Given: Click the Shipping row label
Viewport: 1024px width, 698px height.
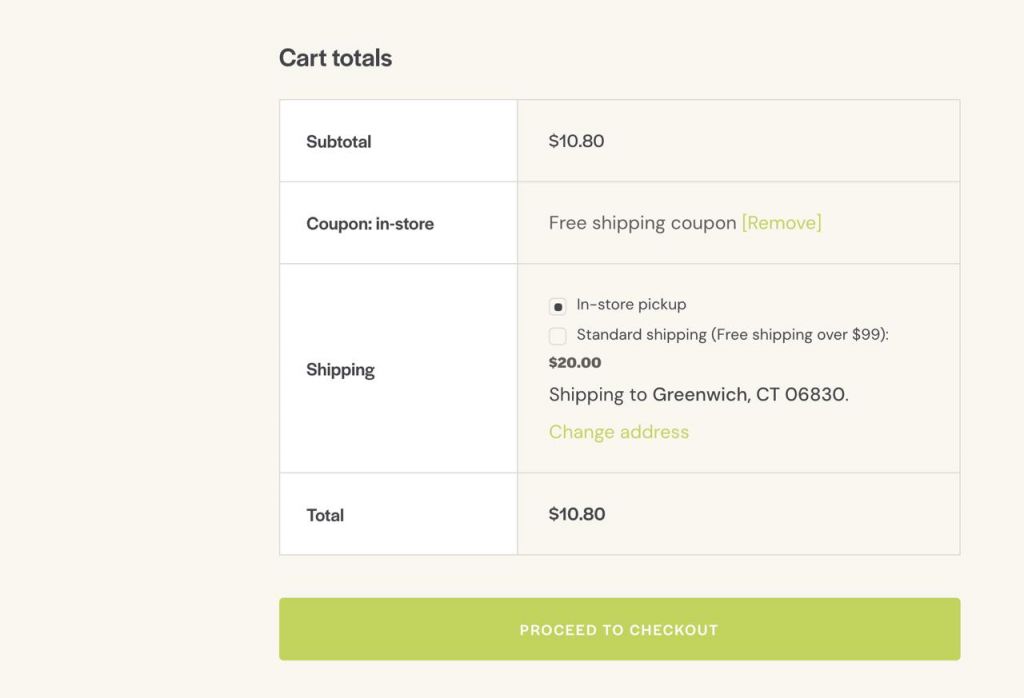Looking at the screenshot, I should (340, 370).
